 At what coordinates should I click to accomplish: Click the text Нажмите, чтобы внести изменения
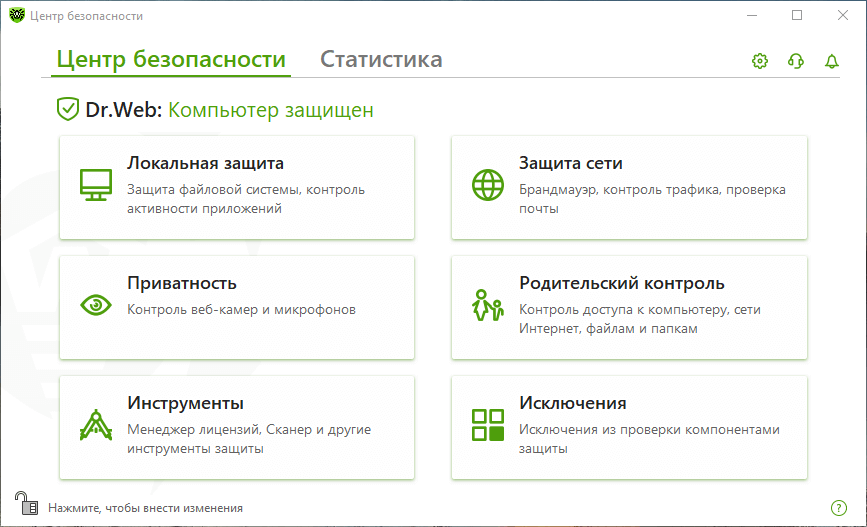[145, 508]
